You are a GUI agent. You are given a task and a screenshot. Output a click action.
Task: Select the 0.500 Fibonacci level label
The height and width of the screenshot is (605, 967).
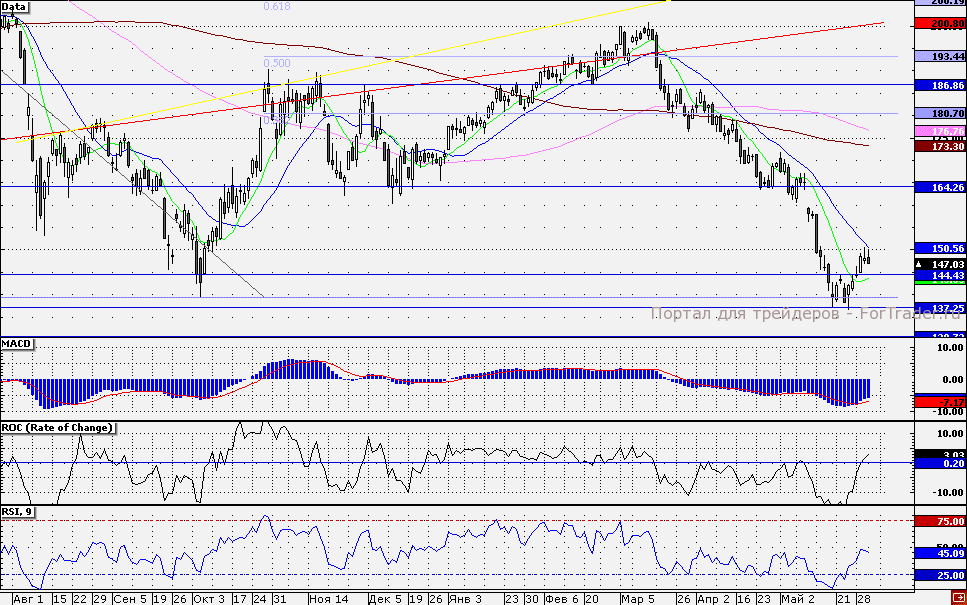click(277, 63)
